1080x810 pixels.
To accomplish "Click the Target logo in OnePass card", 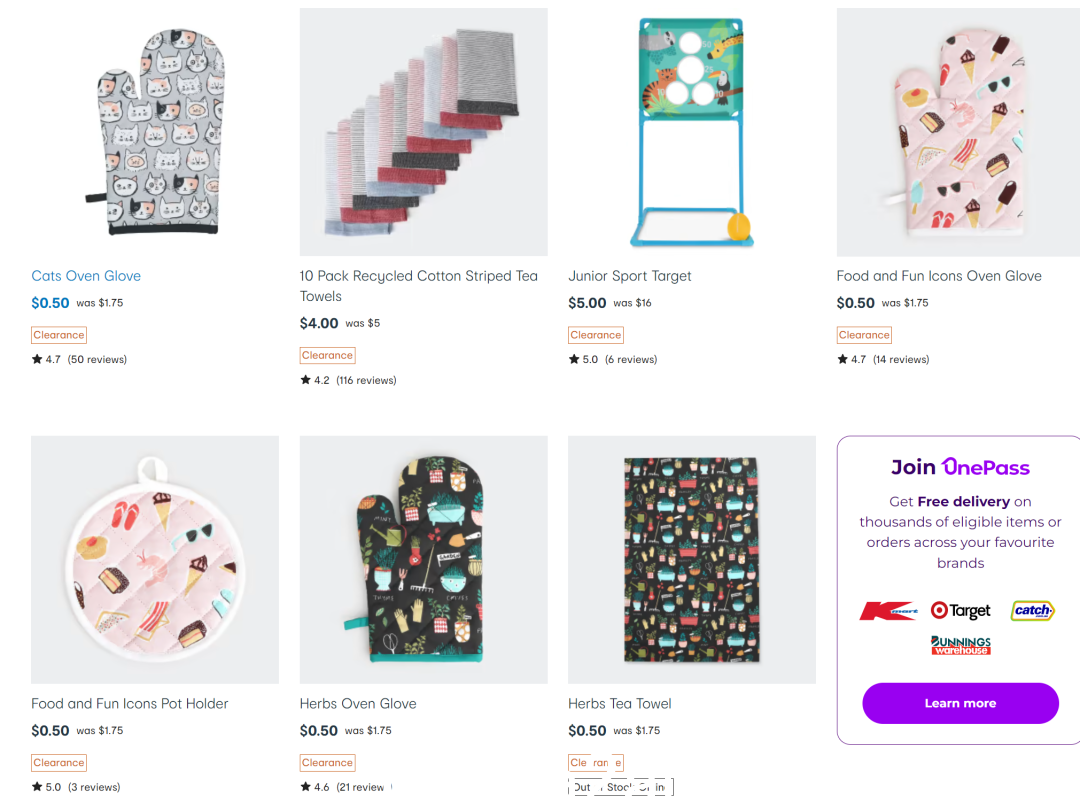I will [x=960, y=610].
